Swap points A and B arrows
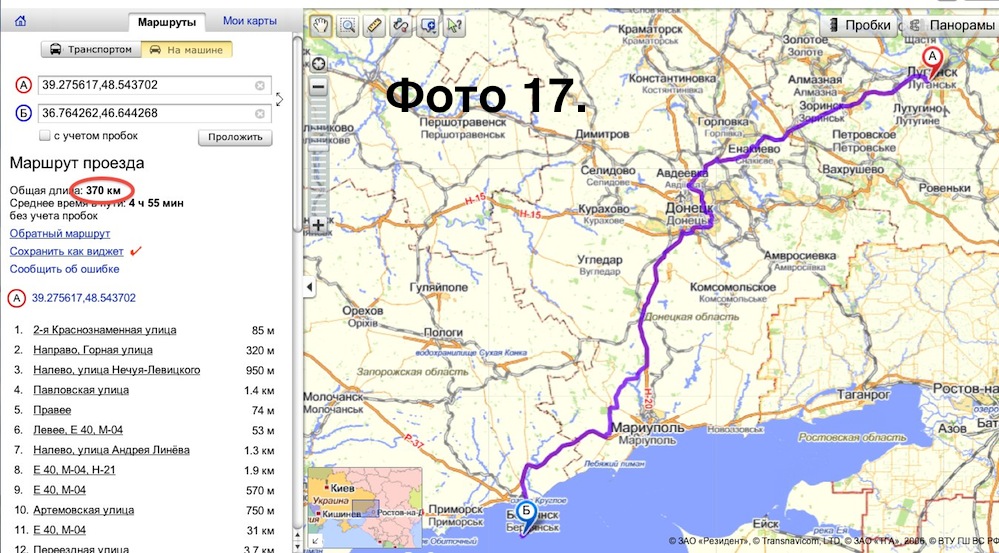Image resolution: width=999 pixels, height=553 pixels. tap(279, 99)
